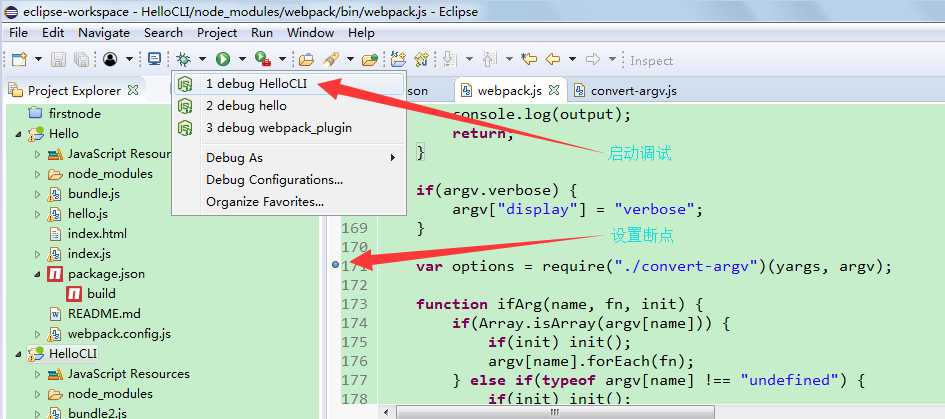Screen dimensions: 945x419
Task: Open the New wizard dropdown arrow
Action: pyautogui.click(x=38, y=60)
